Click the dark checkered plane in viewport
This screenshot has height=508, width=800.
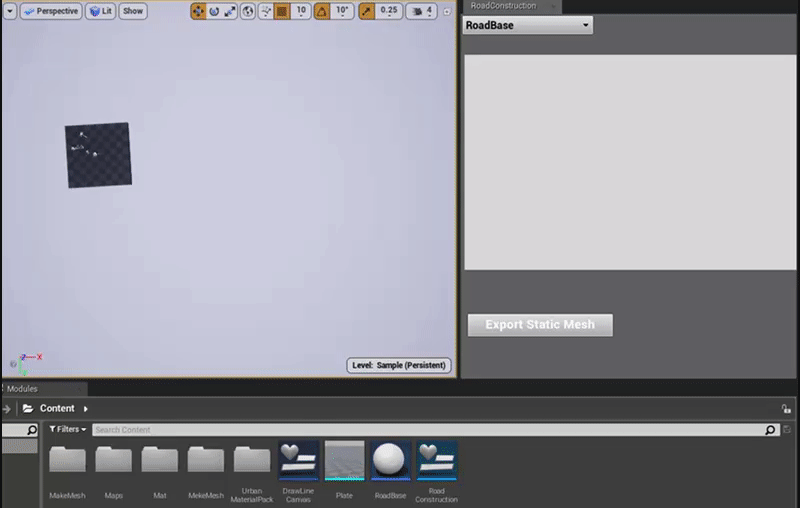98,155
